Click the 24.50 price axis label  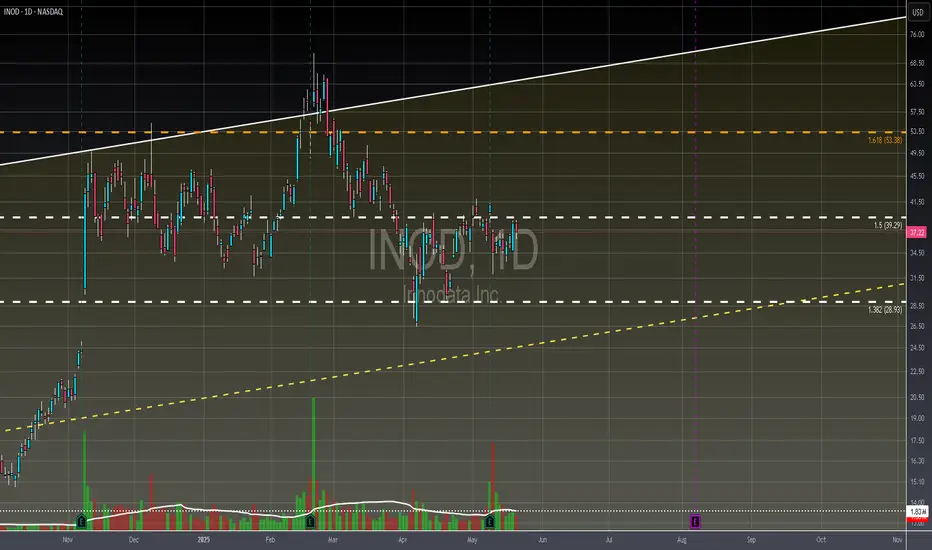(917, 347)
